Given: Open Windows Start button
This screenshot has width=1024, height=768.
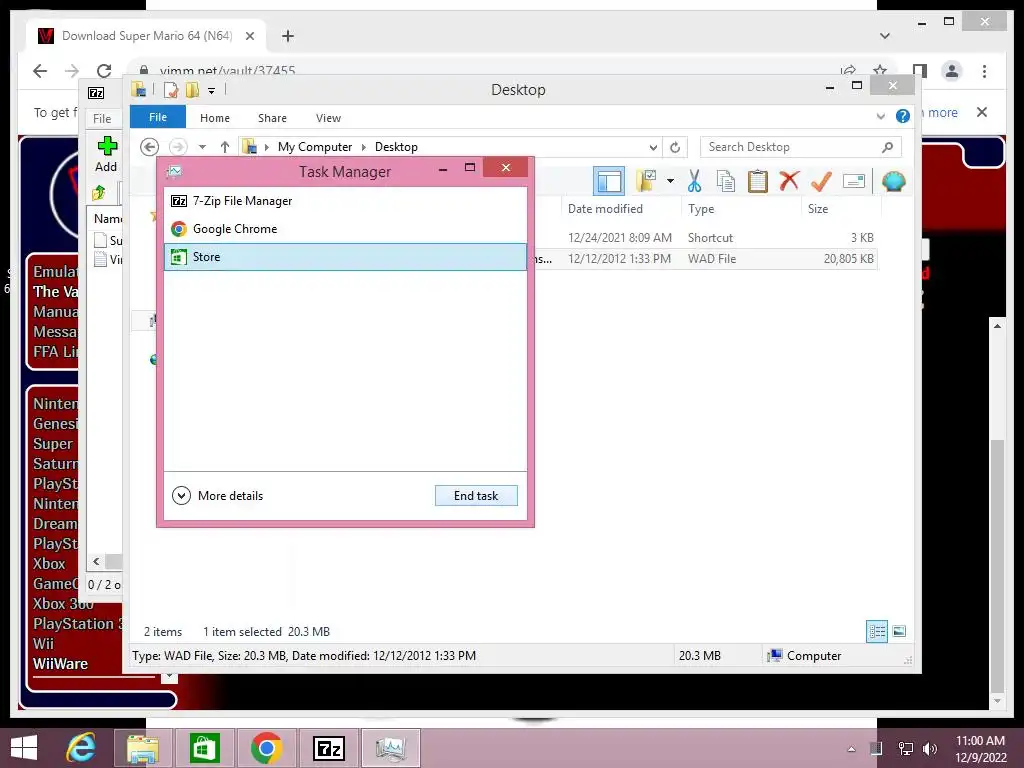Looking at the screenshot, I should (x=24, y=748).
